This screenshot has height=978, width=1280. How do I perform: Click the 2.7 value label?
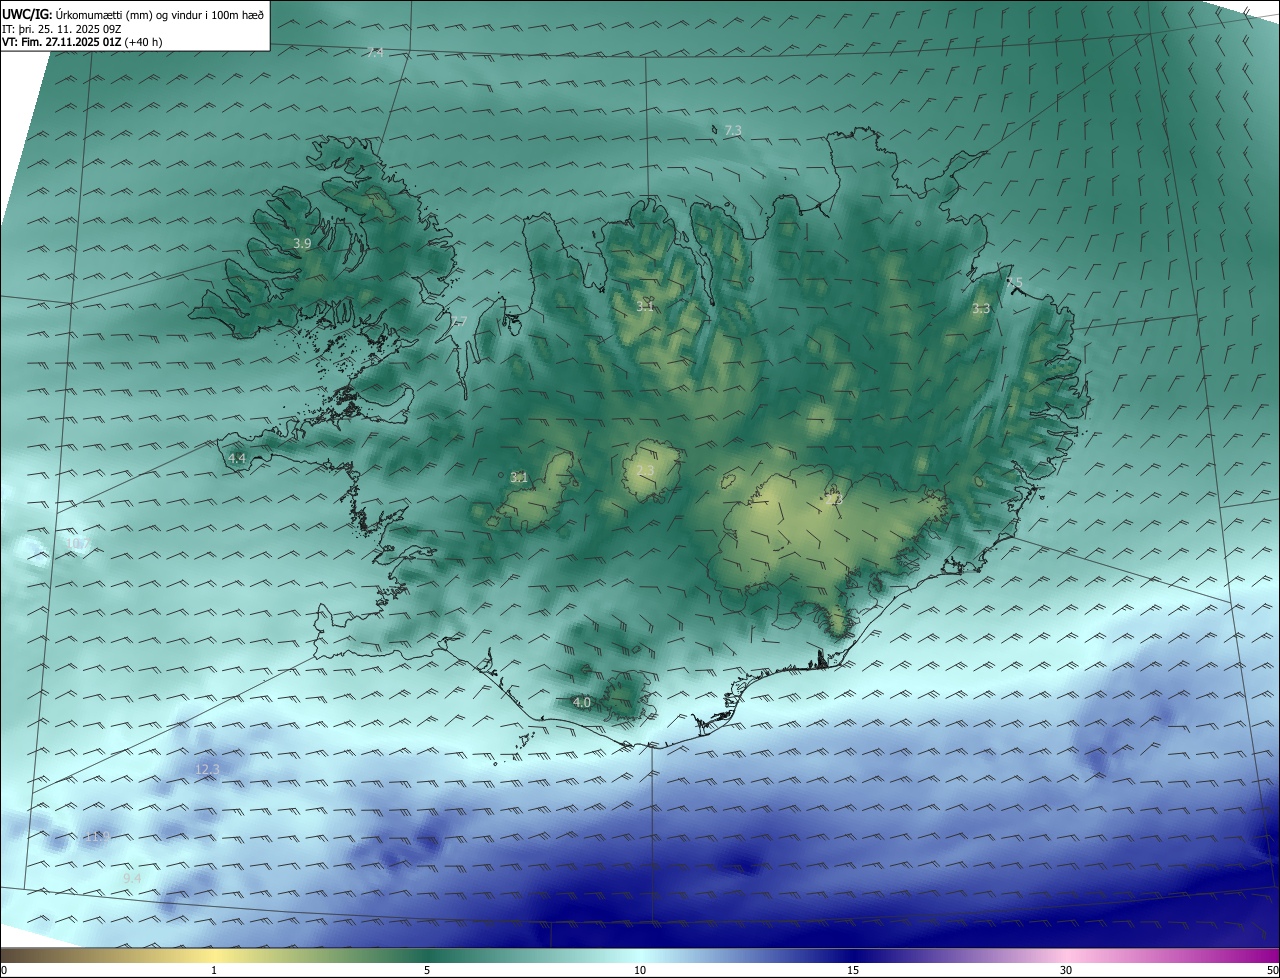(458, 321)
